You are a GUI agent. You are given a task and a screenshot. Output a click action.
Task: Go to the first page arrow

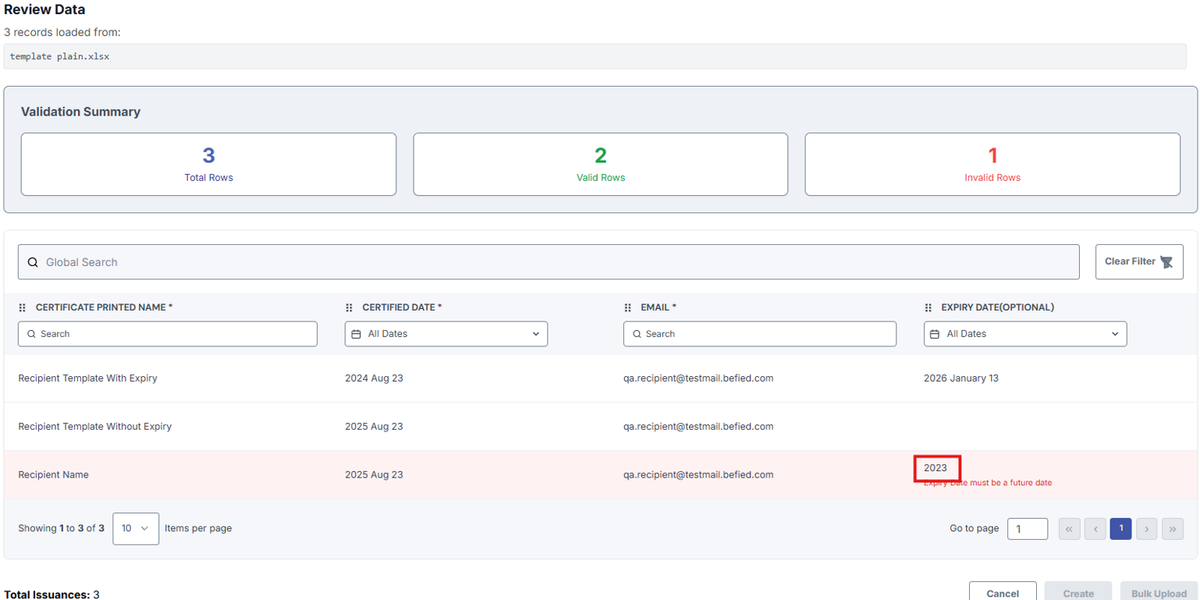[1069, 528]
